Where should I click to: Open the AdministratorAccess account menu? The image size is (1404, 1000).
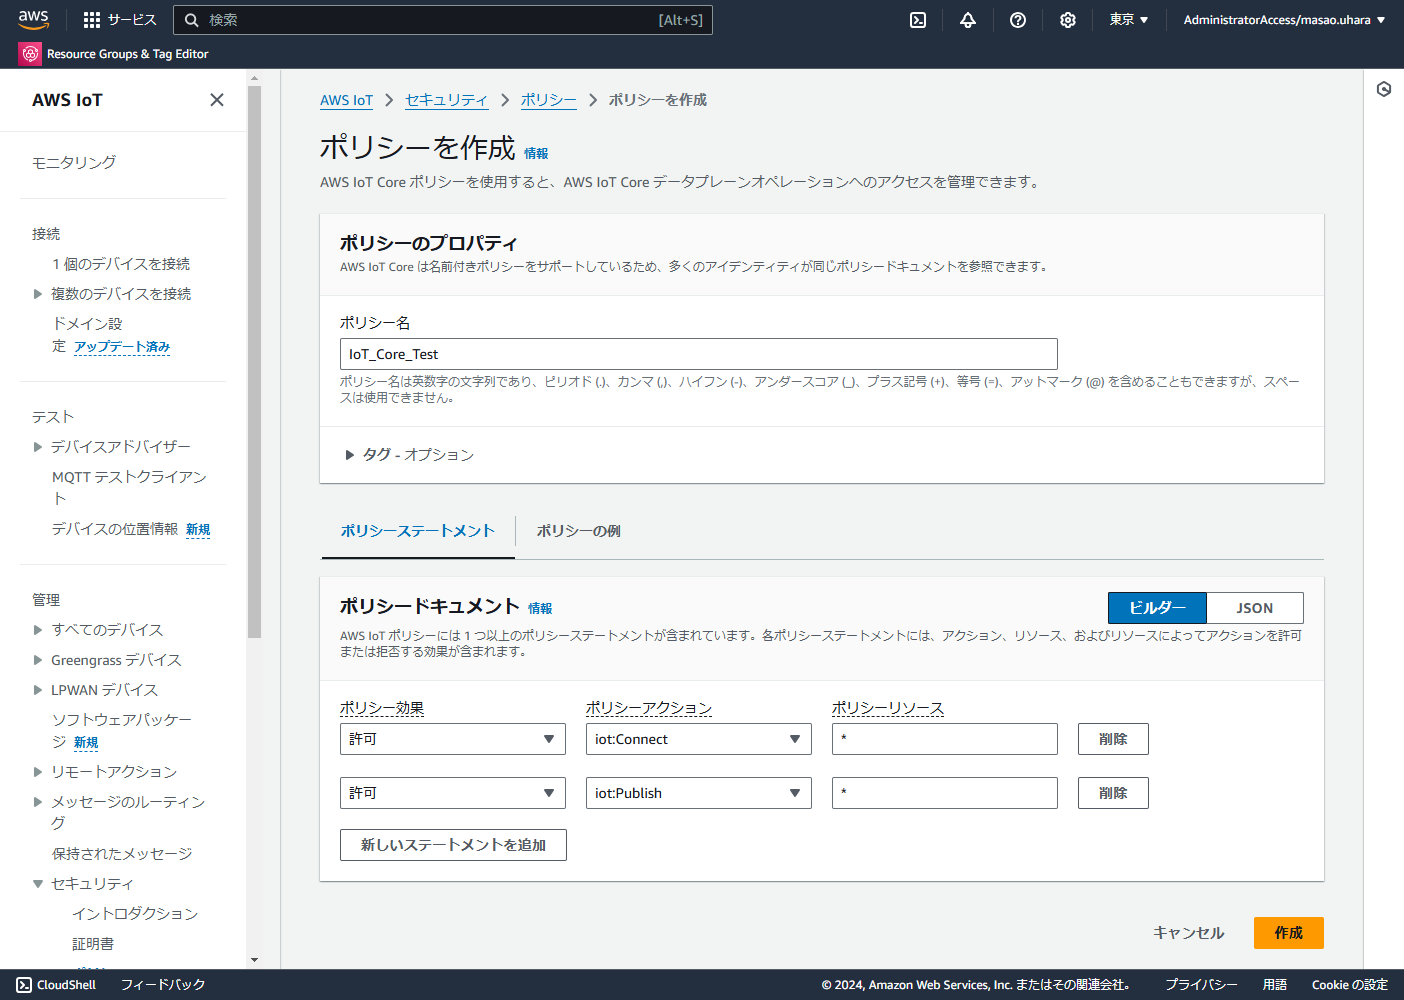[1284, 20]
